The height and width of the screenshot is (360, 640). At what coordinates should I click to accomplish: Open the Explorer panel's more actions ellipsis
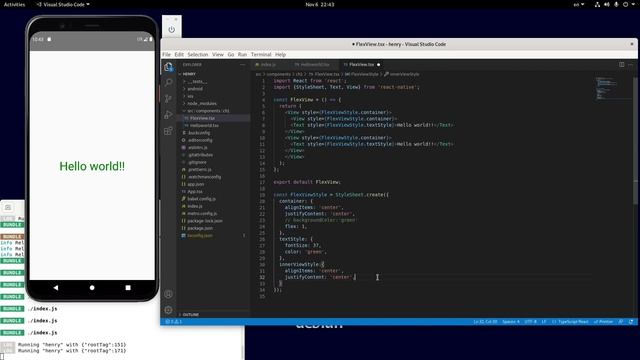[x=242, y=64]
